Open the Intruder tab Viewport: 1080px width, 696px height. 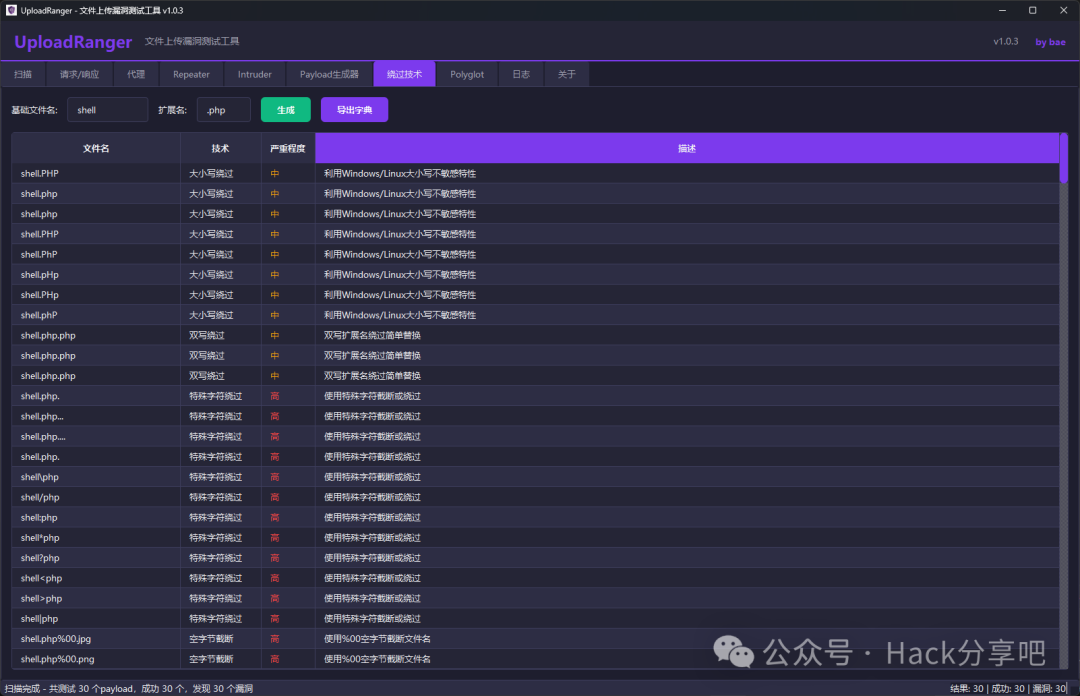(x=255, y=74)
